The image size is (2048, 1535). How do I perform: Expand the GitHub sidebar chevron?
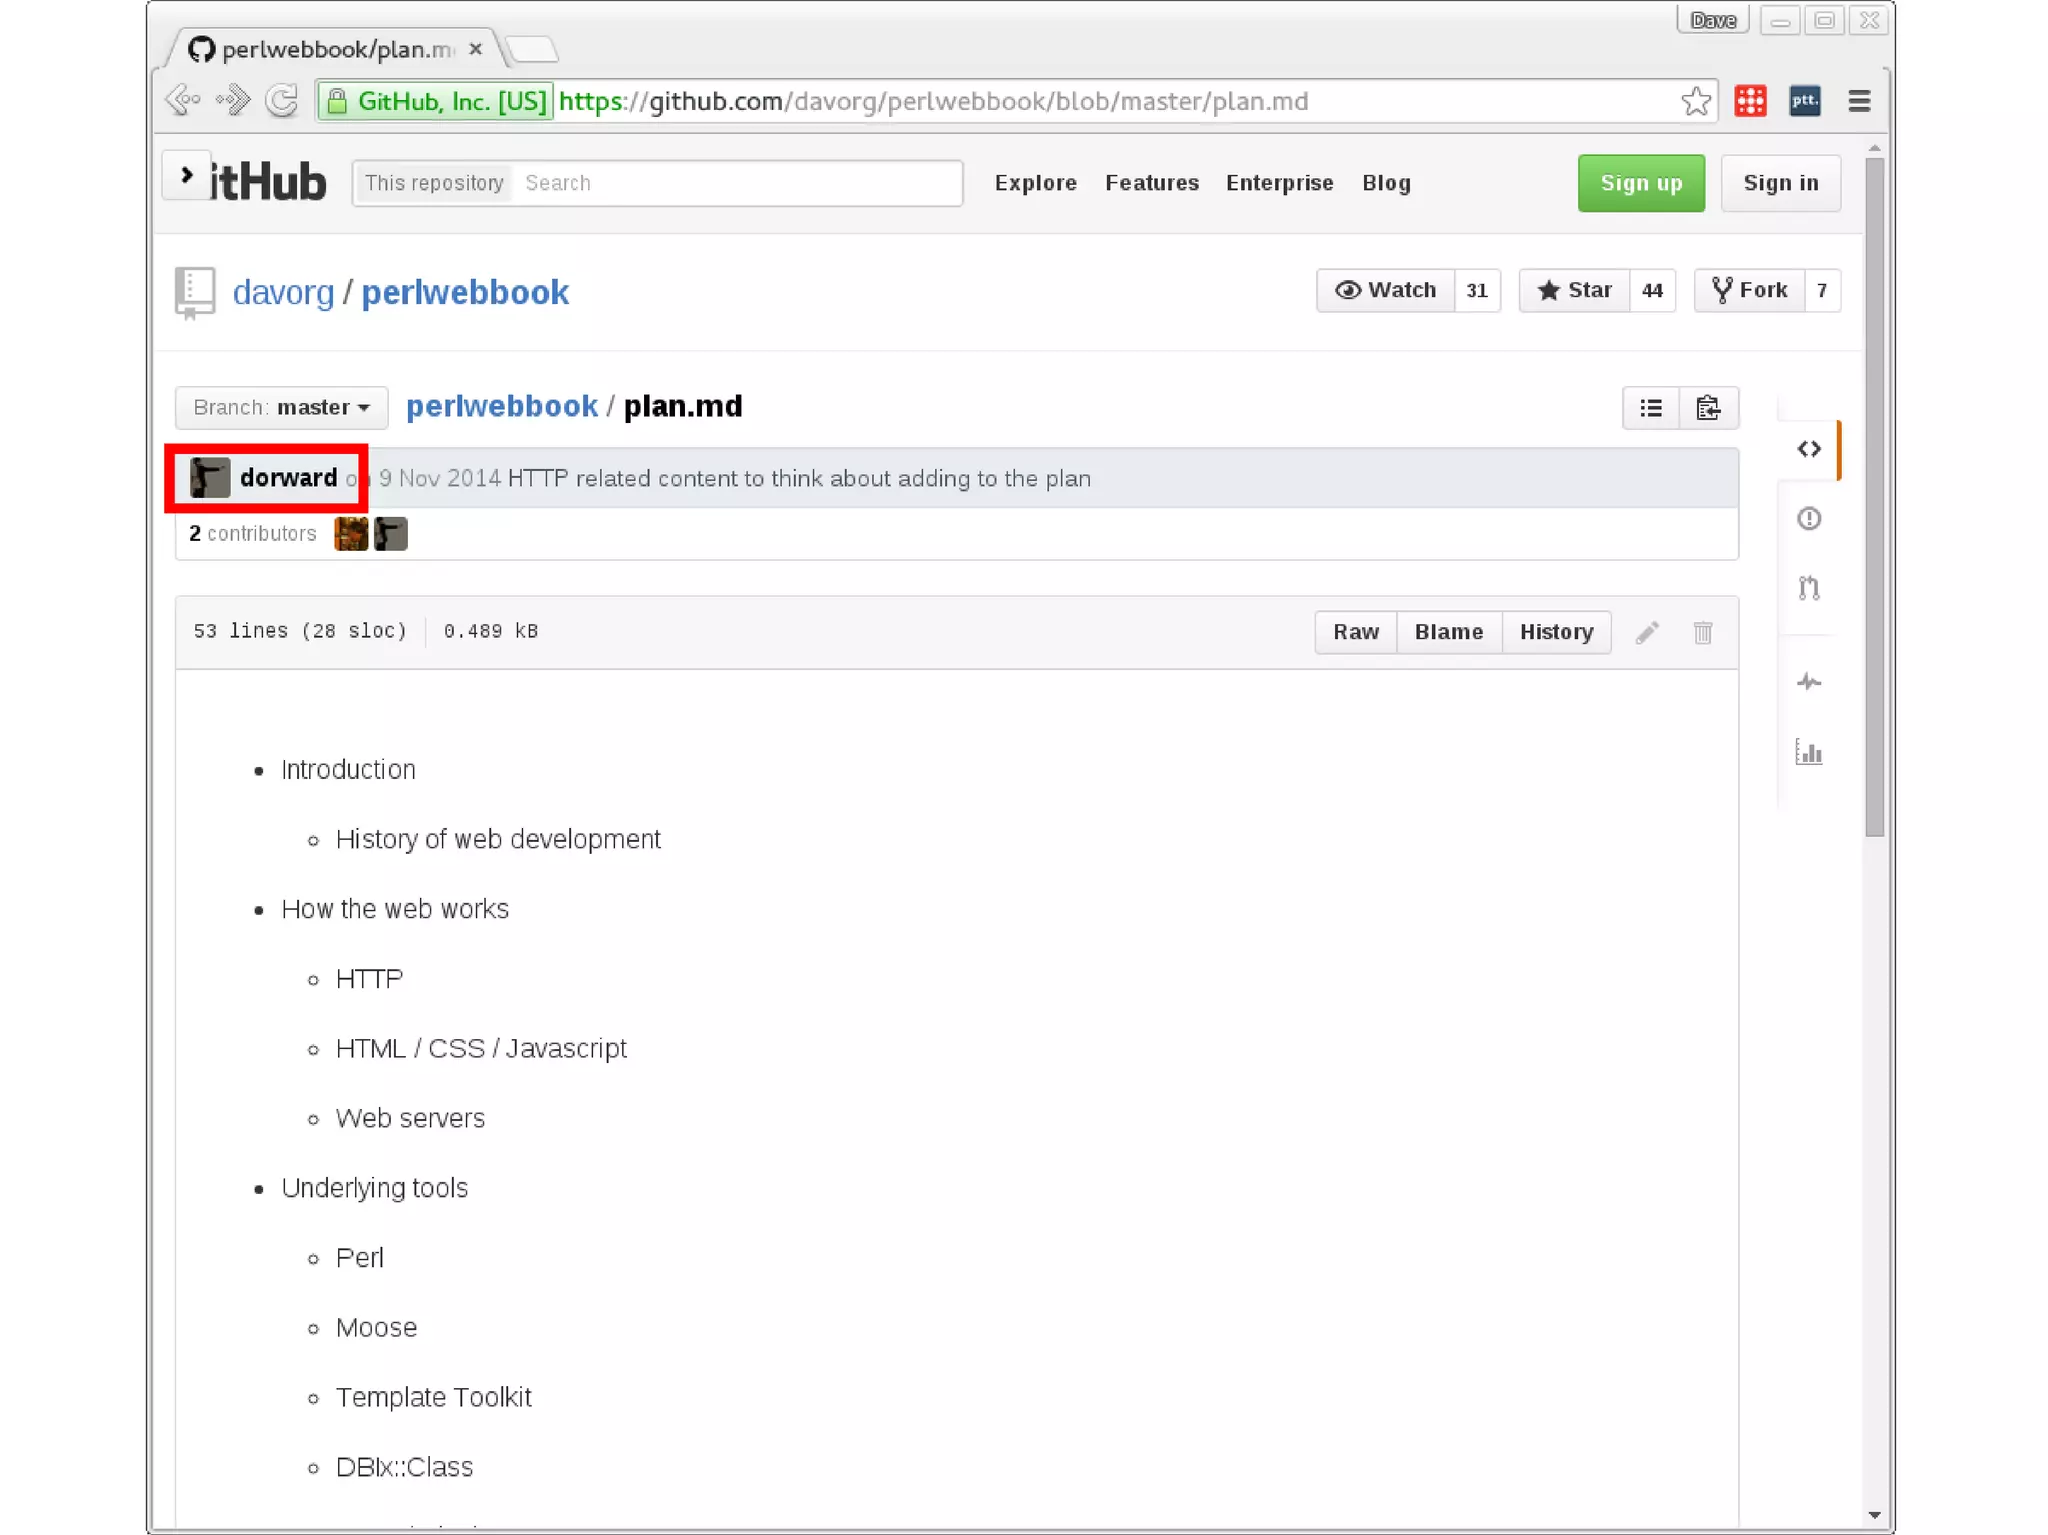[187, 176]
